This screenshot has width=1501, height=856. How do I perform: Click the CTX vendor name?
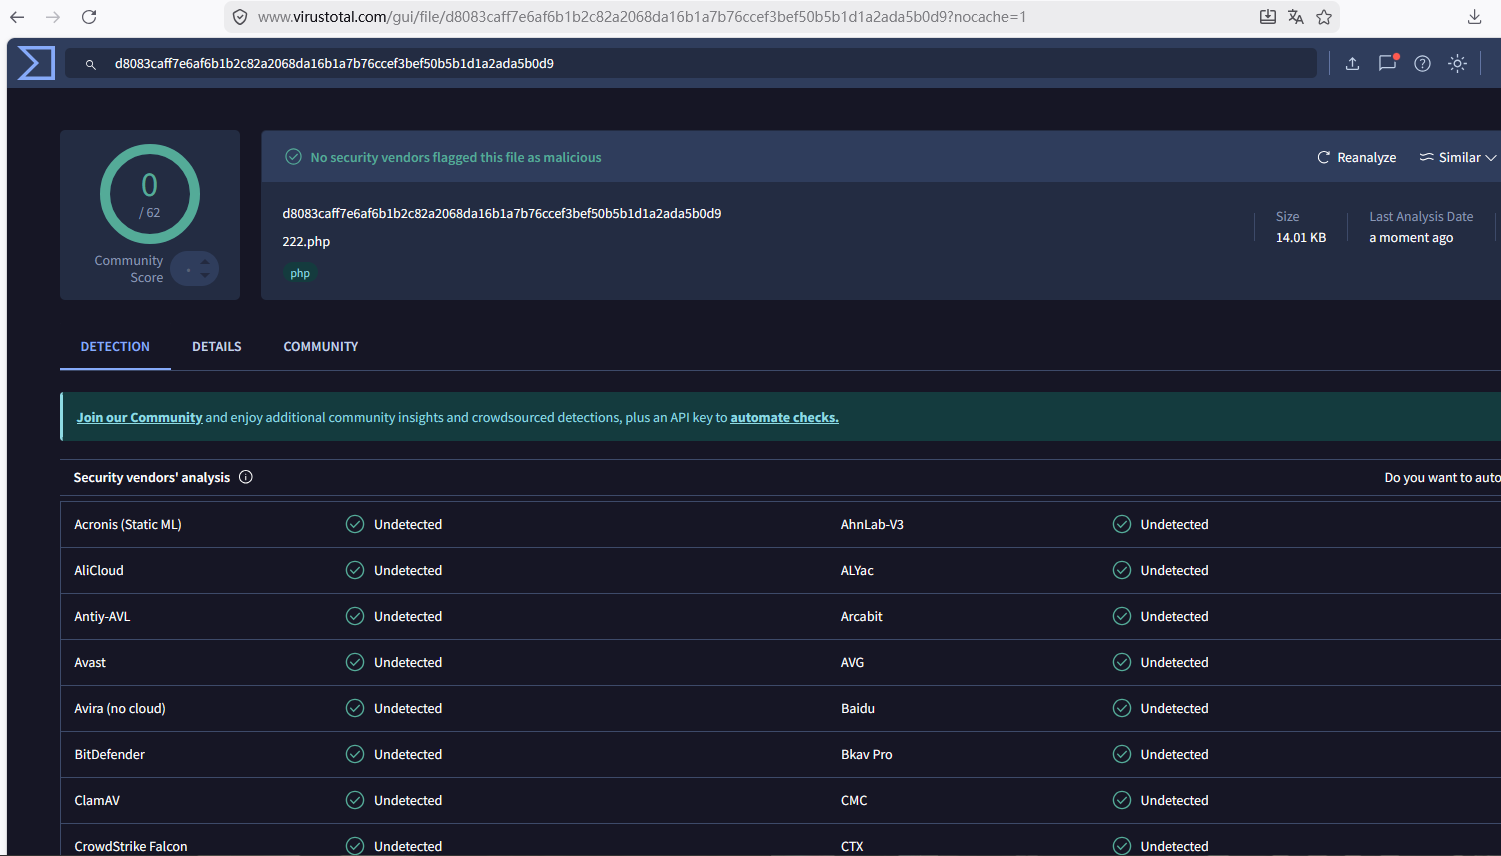(x=852, y=846)
